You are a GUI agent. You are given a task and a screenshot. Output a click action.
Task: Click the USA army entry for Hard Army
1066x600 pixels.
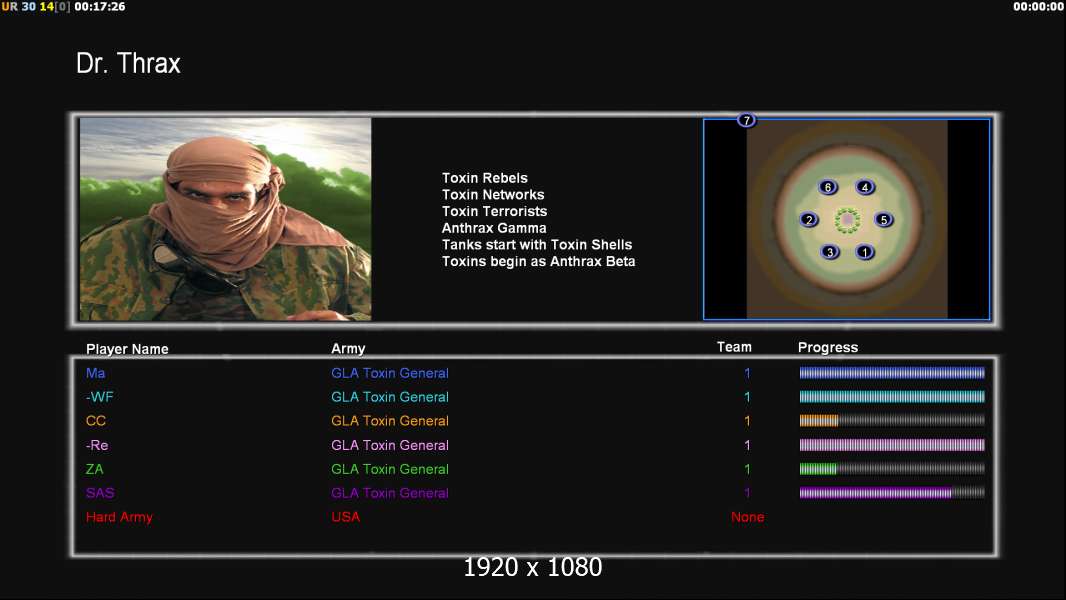point(345,517)
